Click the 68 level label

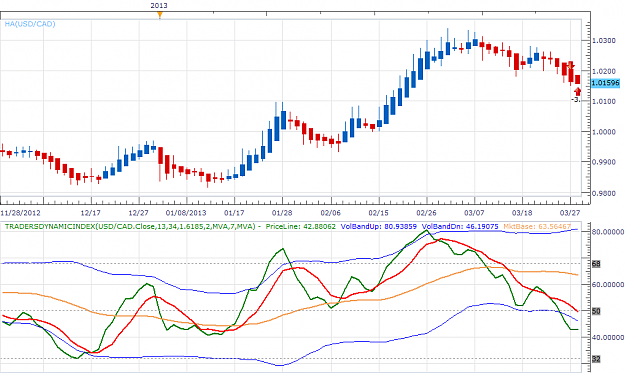point(596,264)
